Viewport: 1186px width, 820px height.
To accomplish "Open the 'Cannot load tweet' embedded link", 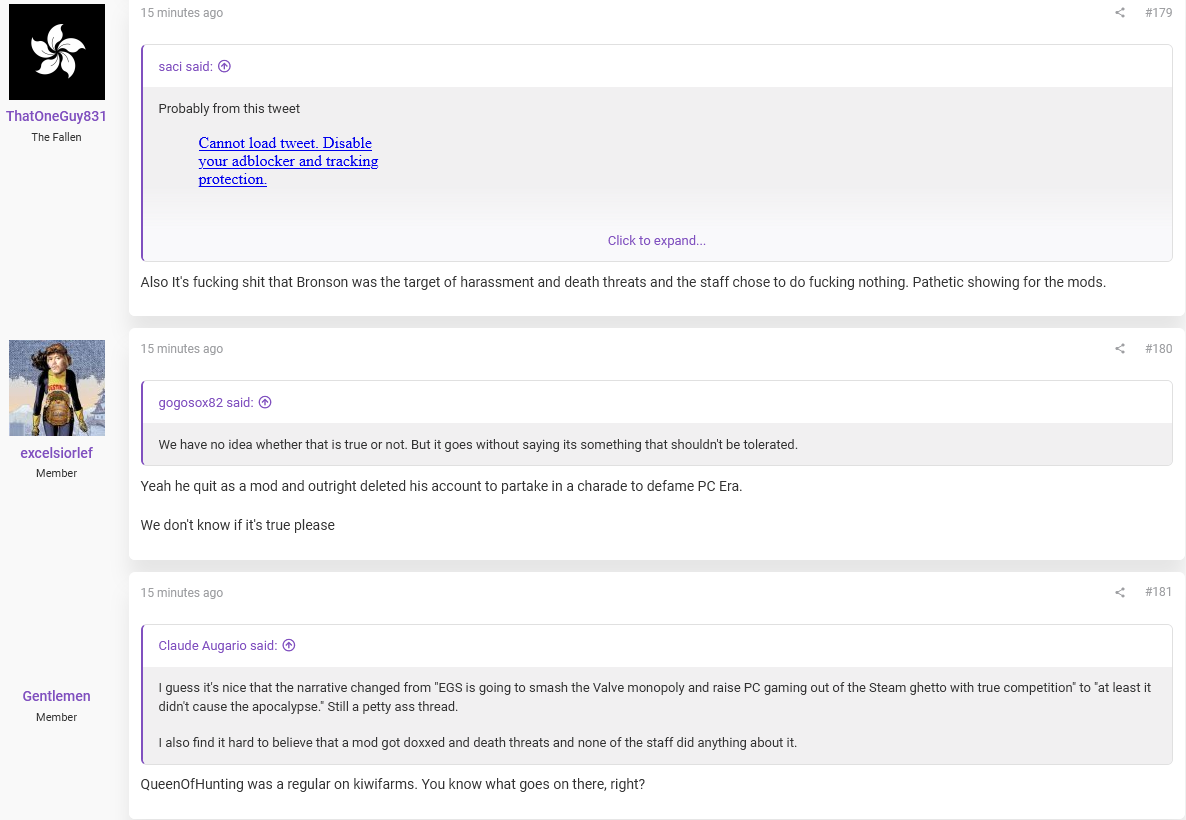I will (x=288, y=161).
